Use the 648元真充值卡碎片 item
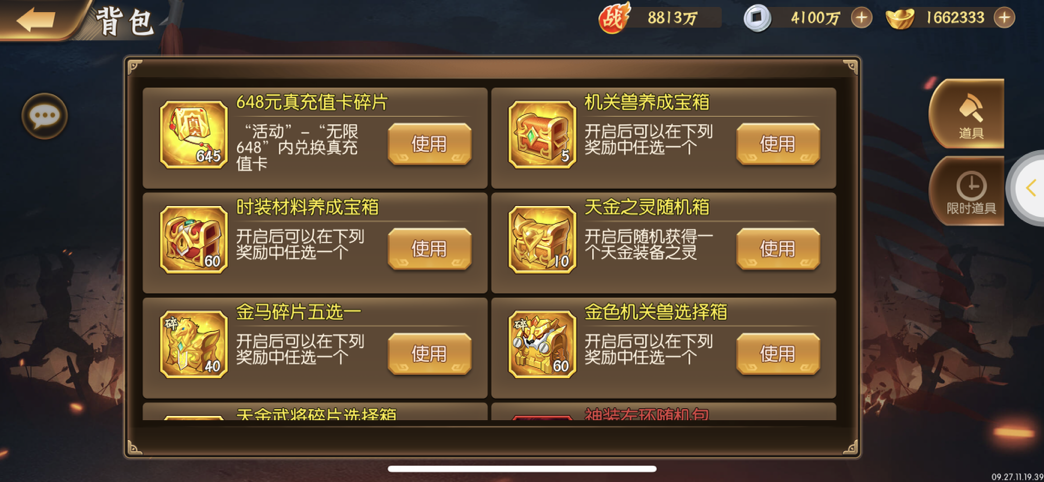 [x=429, y=144]
